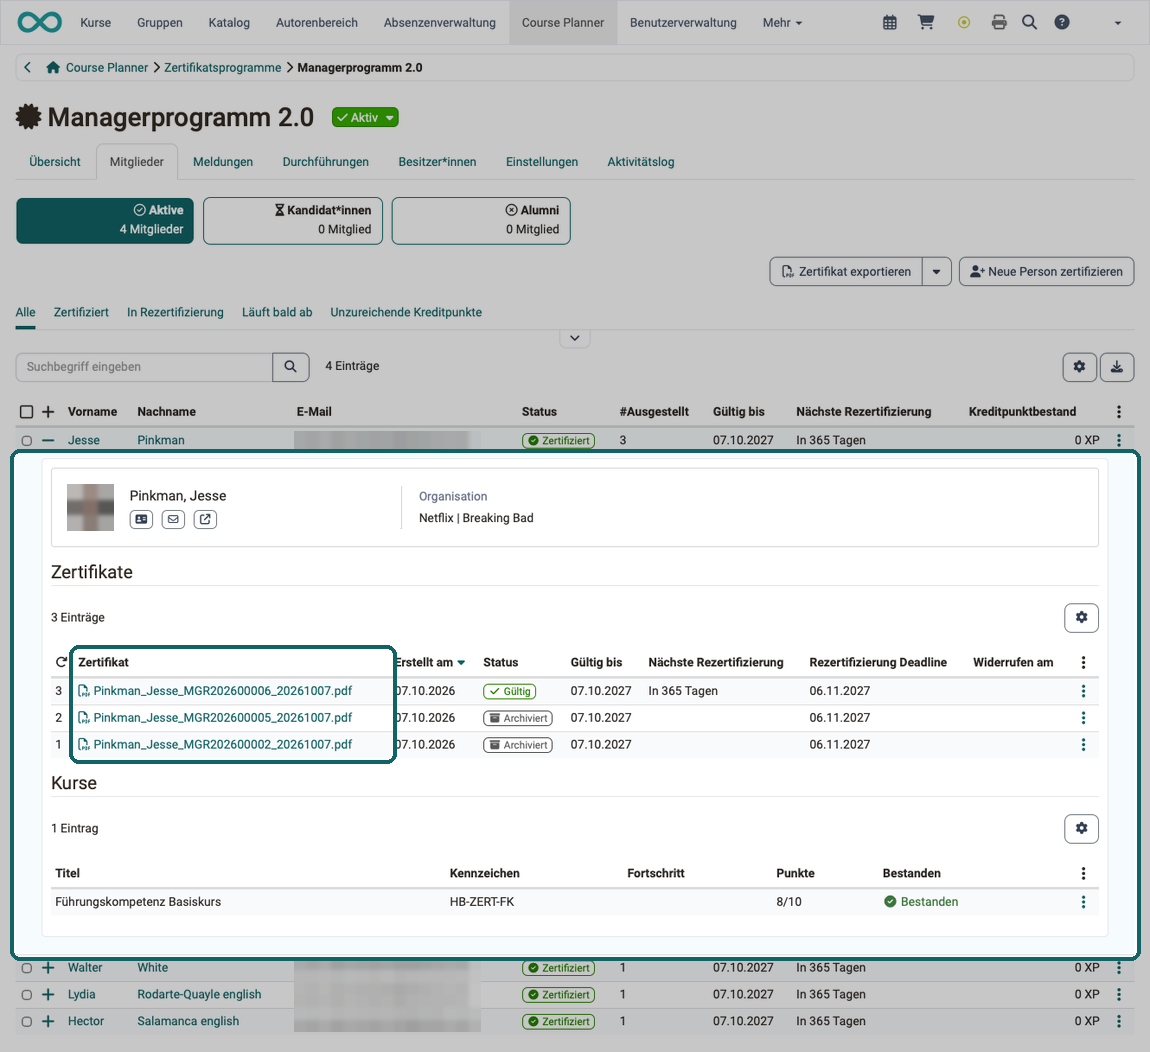Click the OpenOlat infinity logo
Screen dimensions: 1150x1052
point(40,22)
